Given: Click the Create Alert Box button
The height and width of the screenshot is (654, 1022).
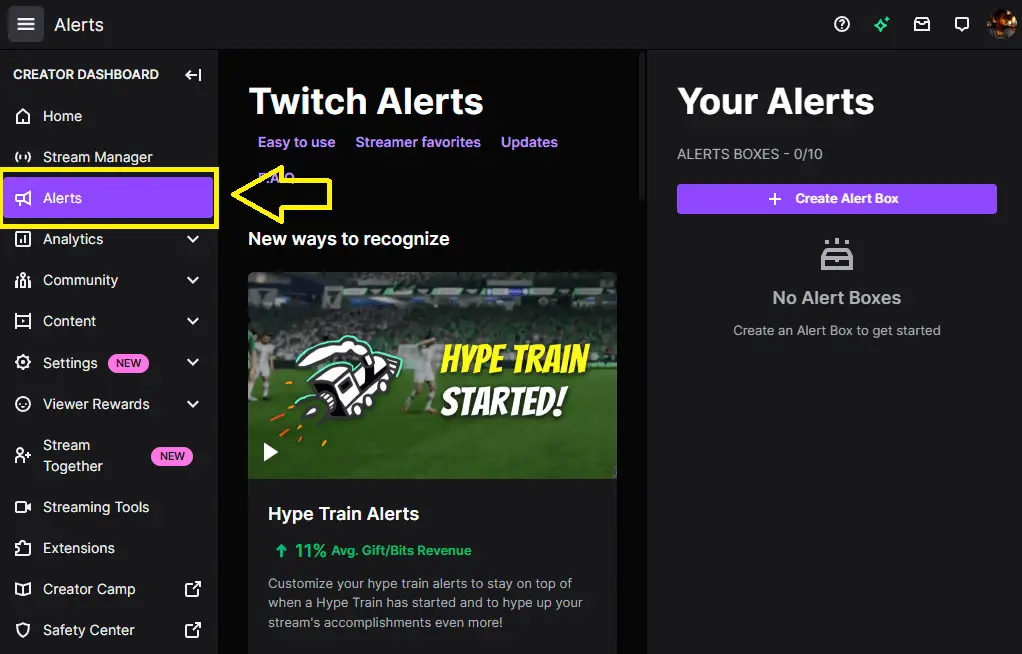Looking at the screenshot, I should [836, 199].
